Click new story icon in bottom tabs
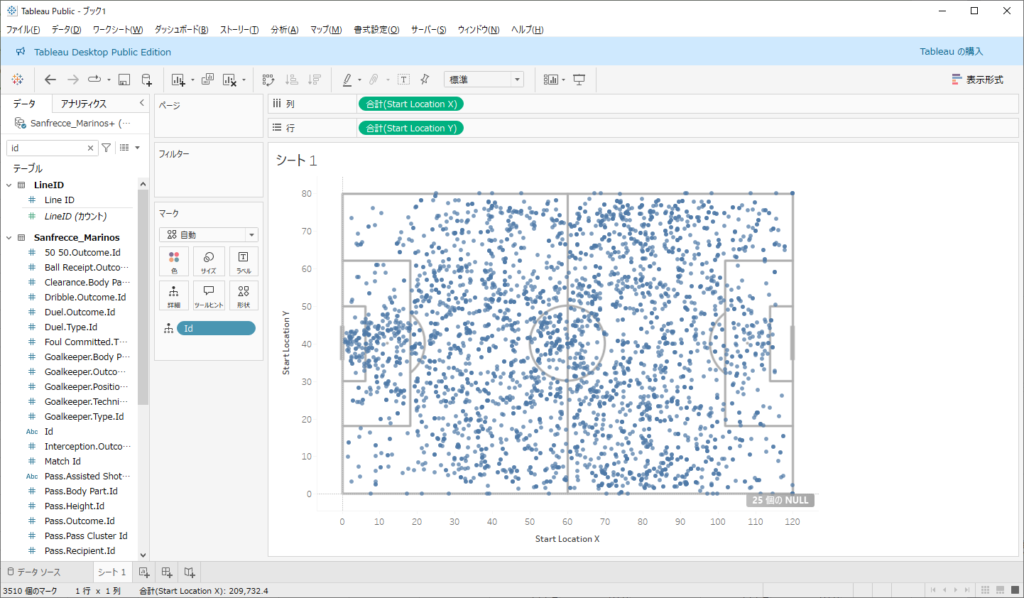 (x=189, y=573)
